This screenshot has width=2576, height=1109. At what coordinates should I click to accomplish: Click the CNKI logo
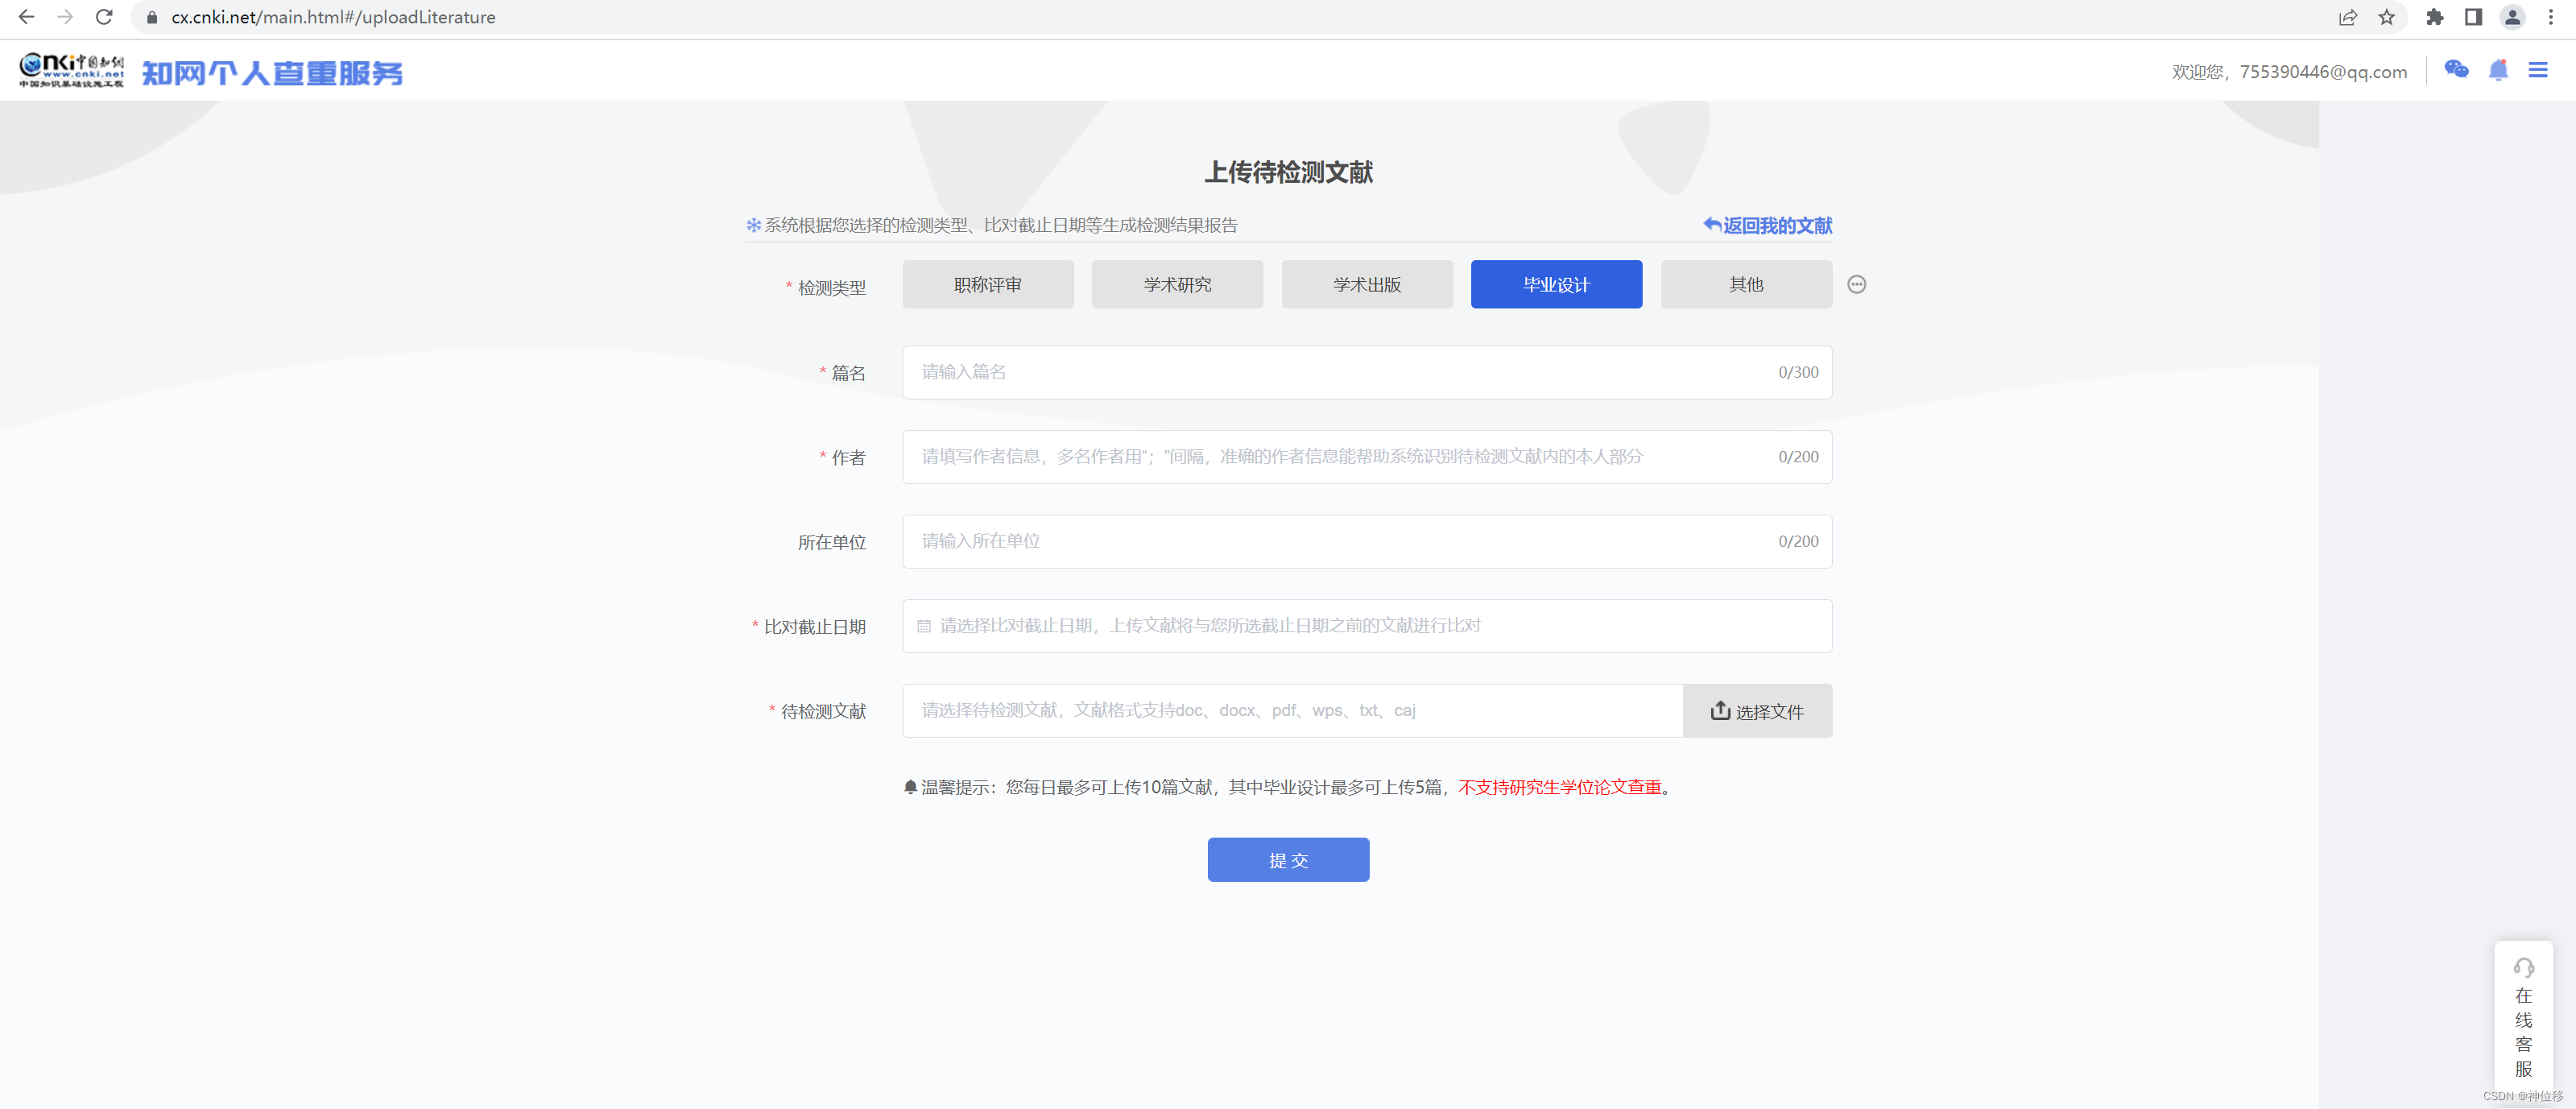point(72,70)
